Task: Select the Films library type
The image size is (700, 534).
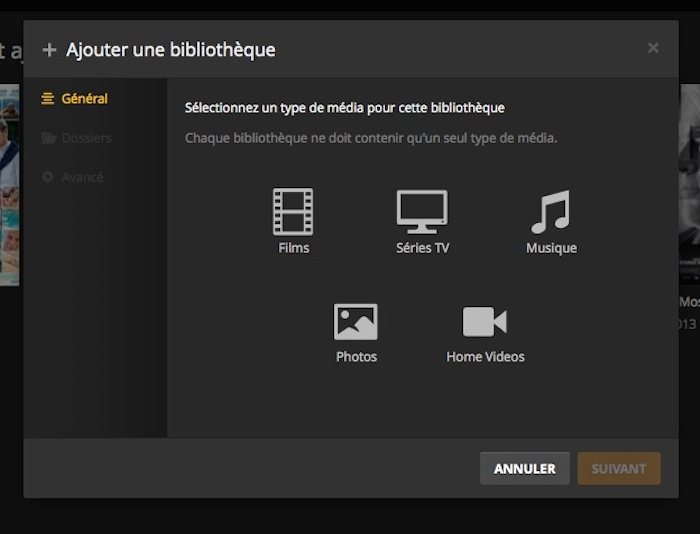Action: 293,221
